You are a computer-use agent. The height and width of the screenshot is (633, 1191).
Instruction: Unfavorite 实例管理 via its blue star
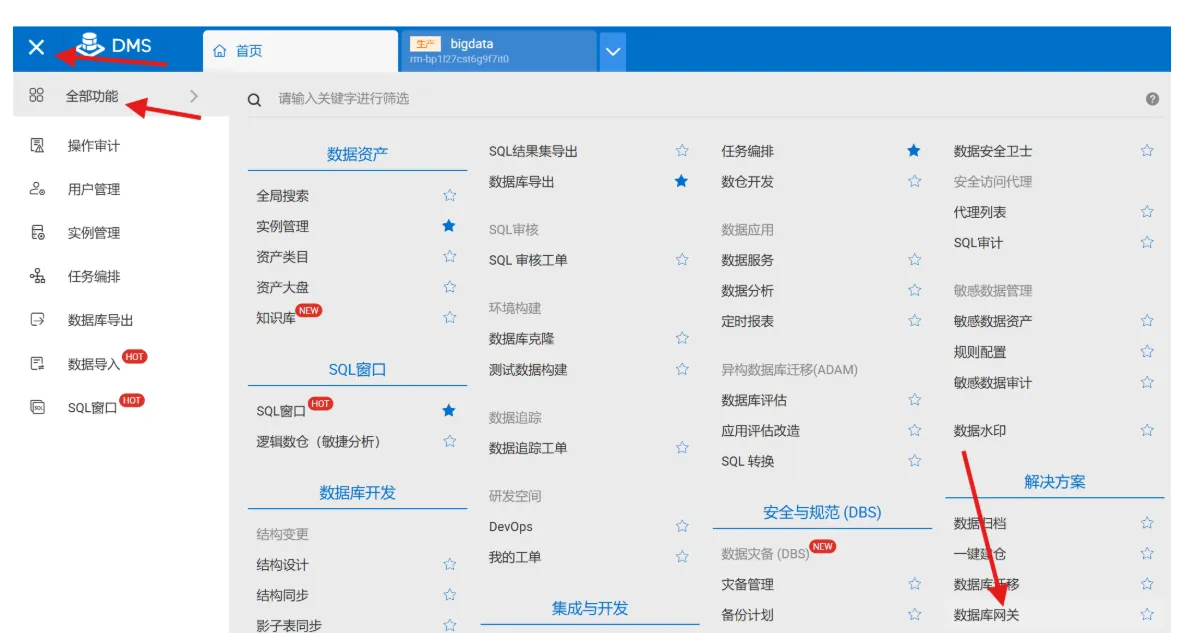pyautogui.click(x=449, y=226)
